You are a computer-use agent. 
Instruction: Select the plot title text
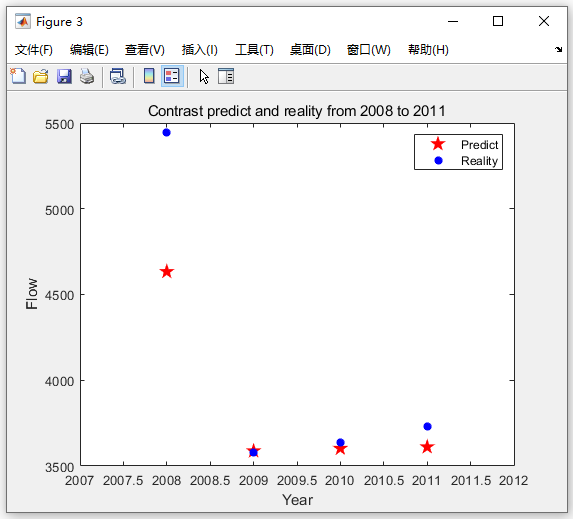point(297,111)
